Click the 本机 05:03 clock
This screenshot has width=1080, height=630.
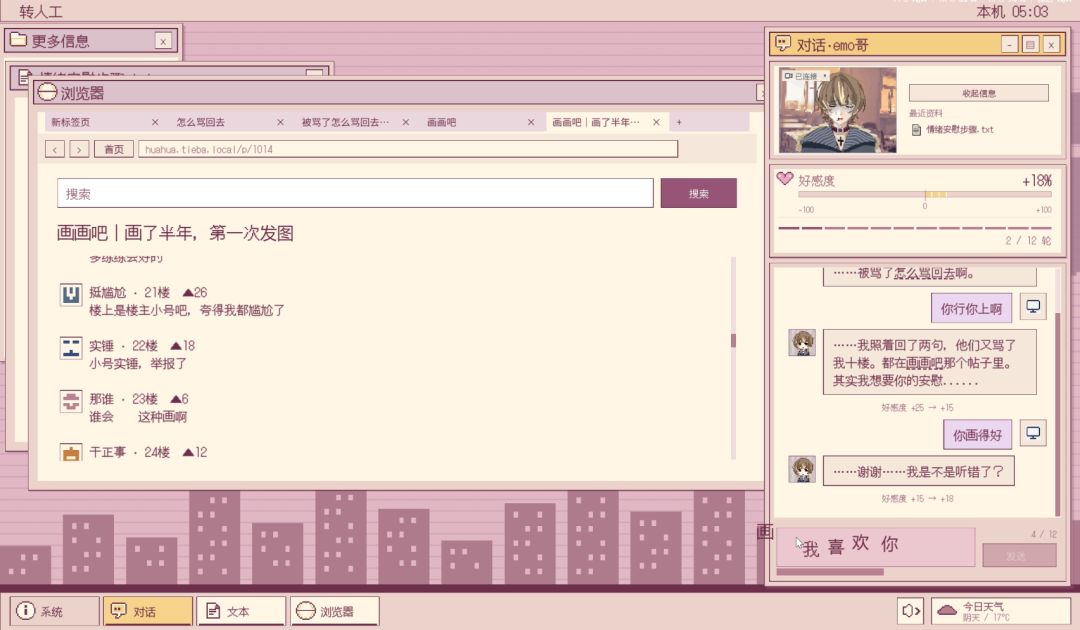[1012, 11]
